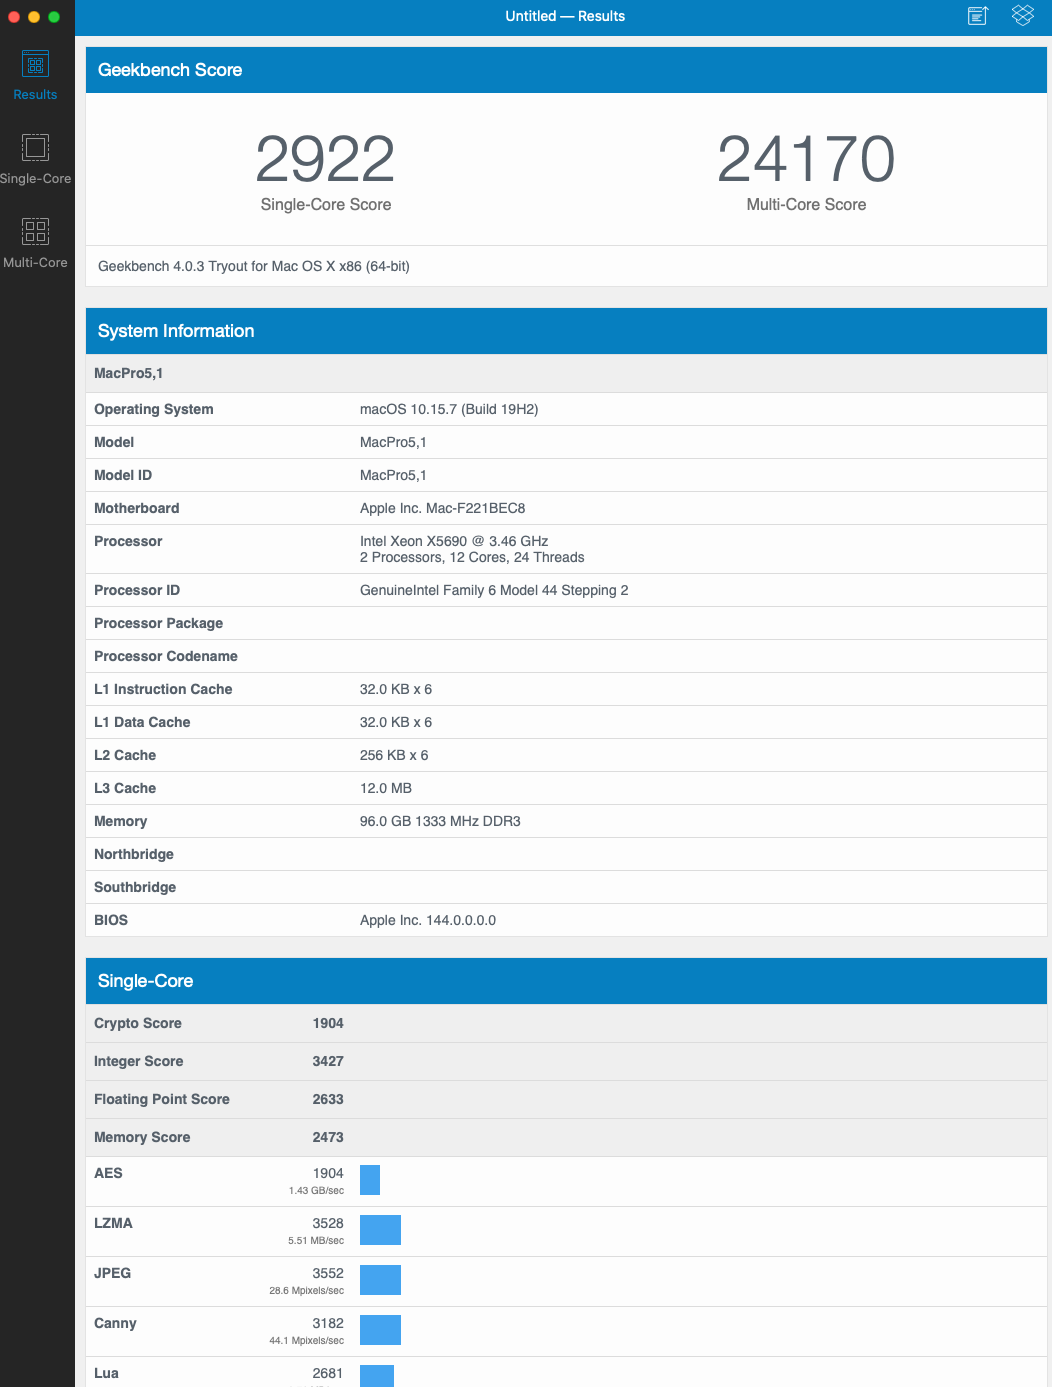Click the LZMA score 3528
This screenshot has height=1387, width=1052.
pyautogui.click(x=328, y=1223)
